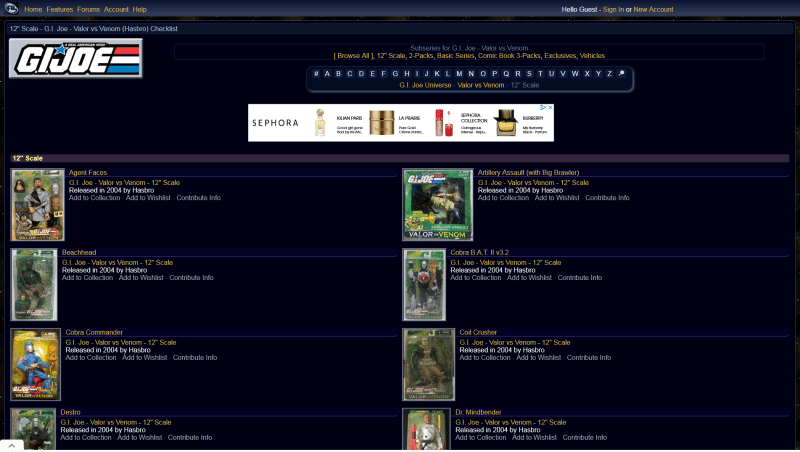Open the Forums menu
This screenshot has width=800, height=452.
(88, 9)
